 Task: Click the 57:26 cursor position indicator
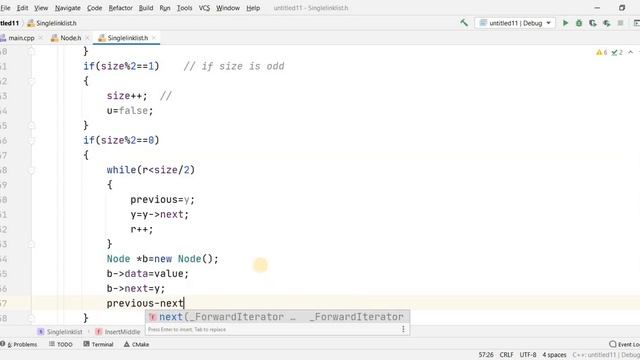pyautogui.click(x=486, y=355)
